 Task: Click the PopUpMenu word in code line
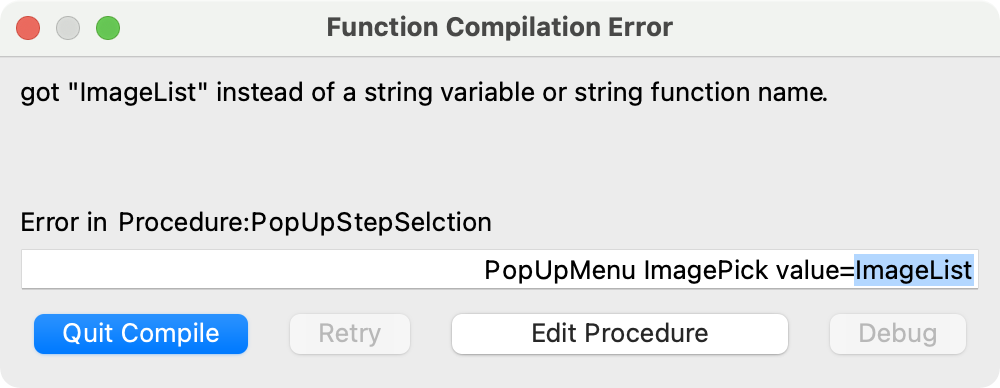[560, 271]
